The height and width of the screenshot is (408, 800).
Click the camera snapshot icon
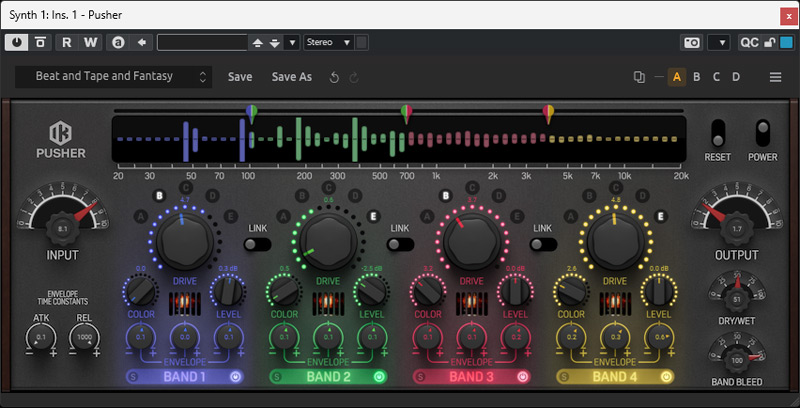pos(692,42)
